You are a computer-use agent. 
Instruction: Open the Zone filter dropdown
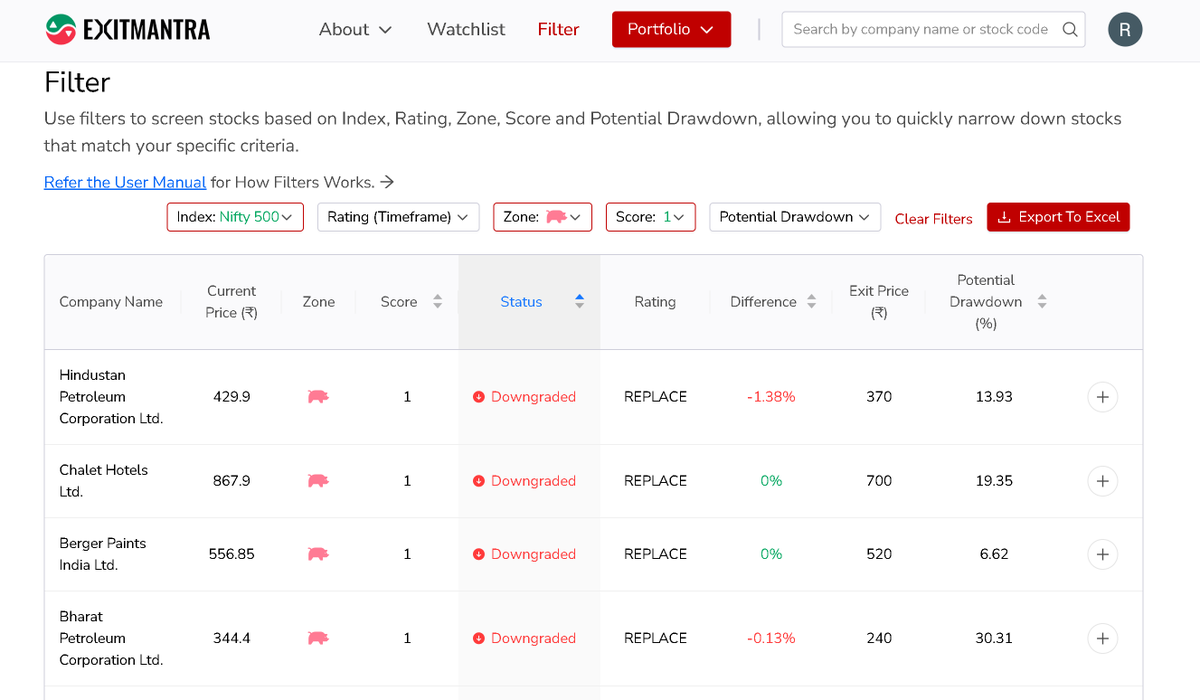(x=542, y=217)
